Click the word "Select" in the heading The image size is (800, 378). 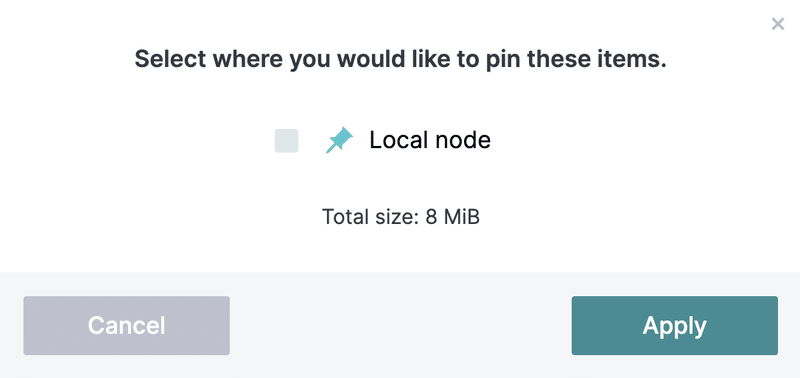[170, 60]
